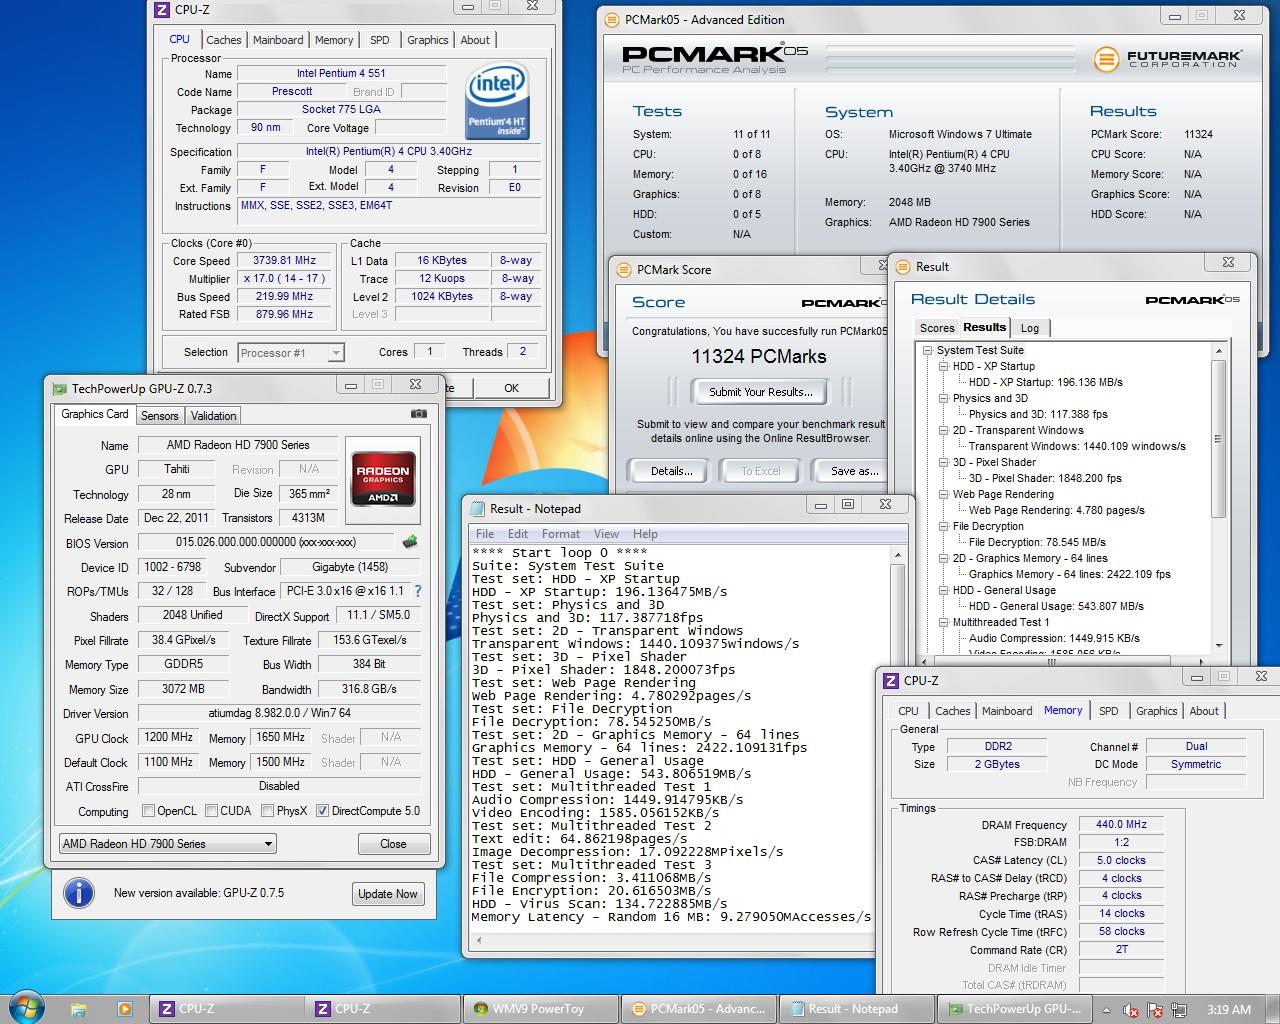
Task: Click the GPU-Z screenshot camera icon
Action: click(x=418, y=414)
